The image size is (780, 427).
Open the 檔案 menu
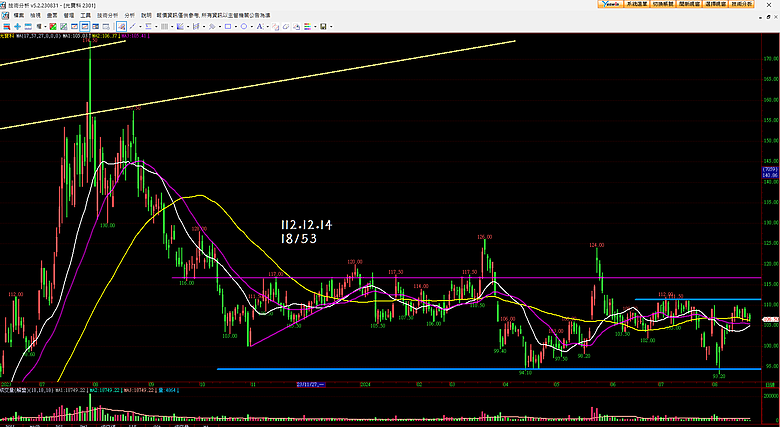pos(19,15)
